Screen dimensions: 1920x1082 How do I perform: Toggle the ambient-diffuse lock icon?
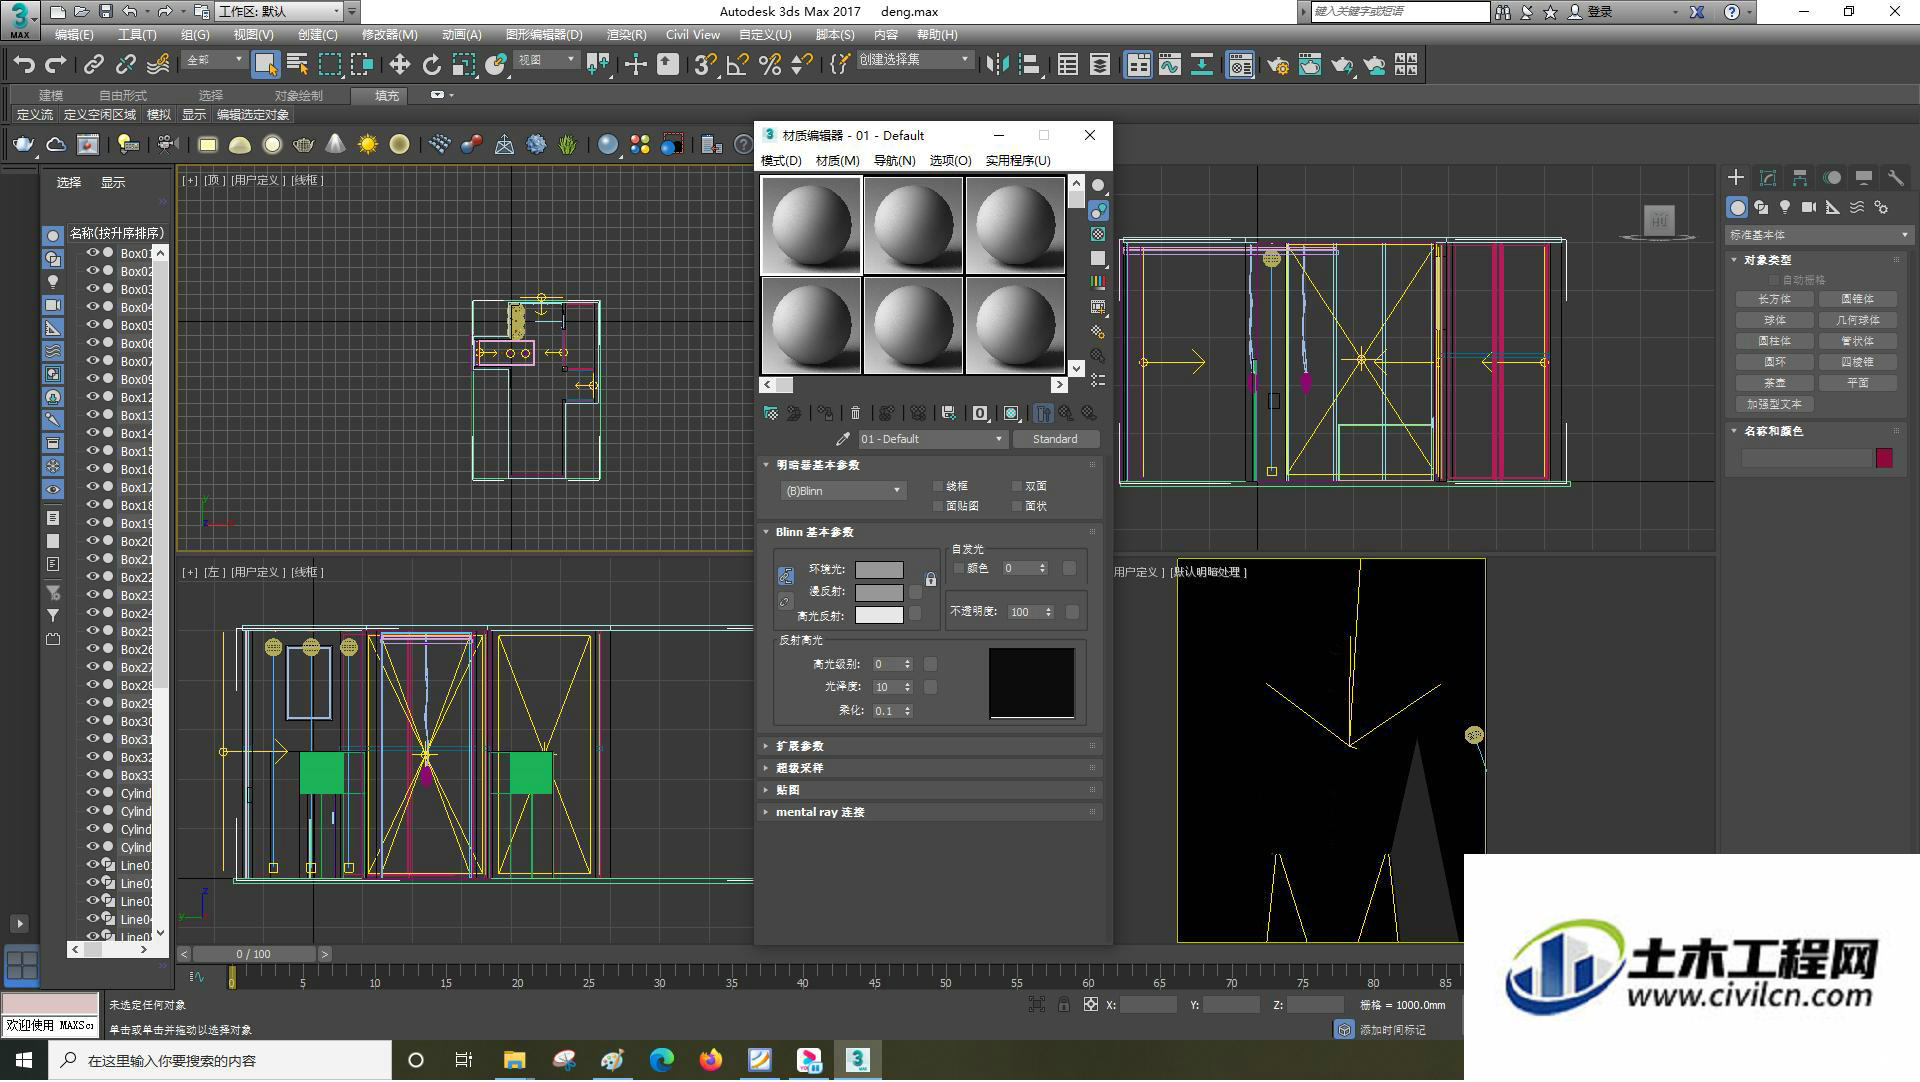pos(931,580)
